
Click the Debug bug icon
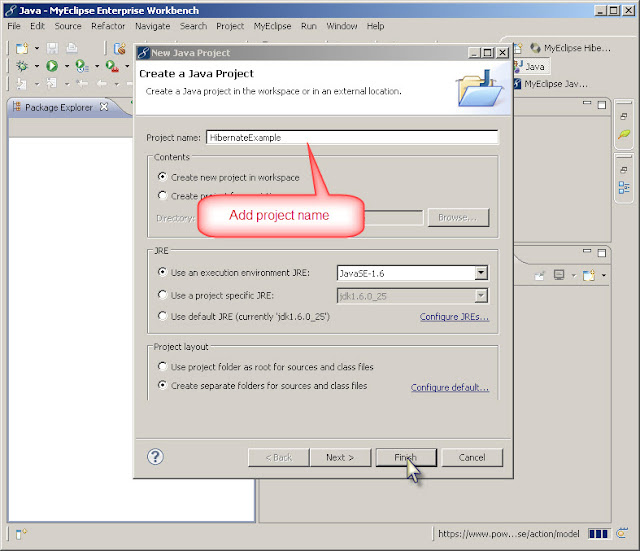pyautogui.click(x=22, y=66)
